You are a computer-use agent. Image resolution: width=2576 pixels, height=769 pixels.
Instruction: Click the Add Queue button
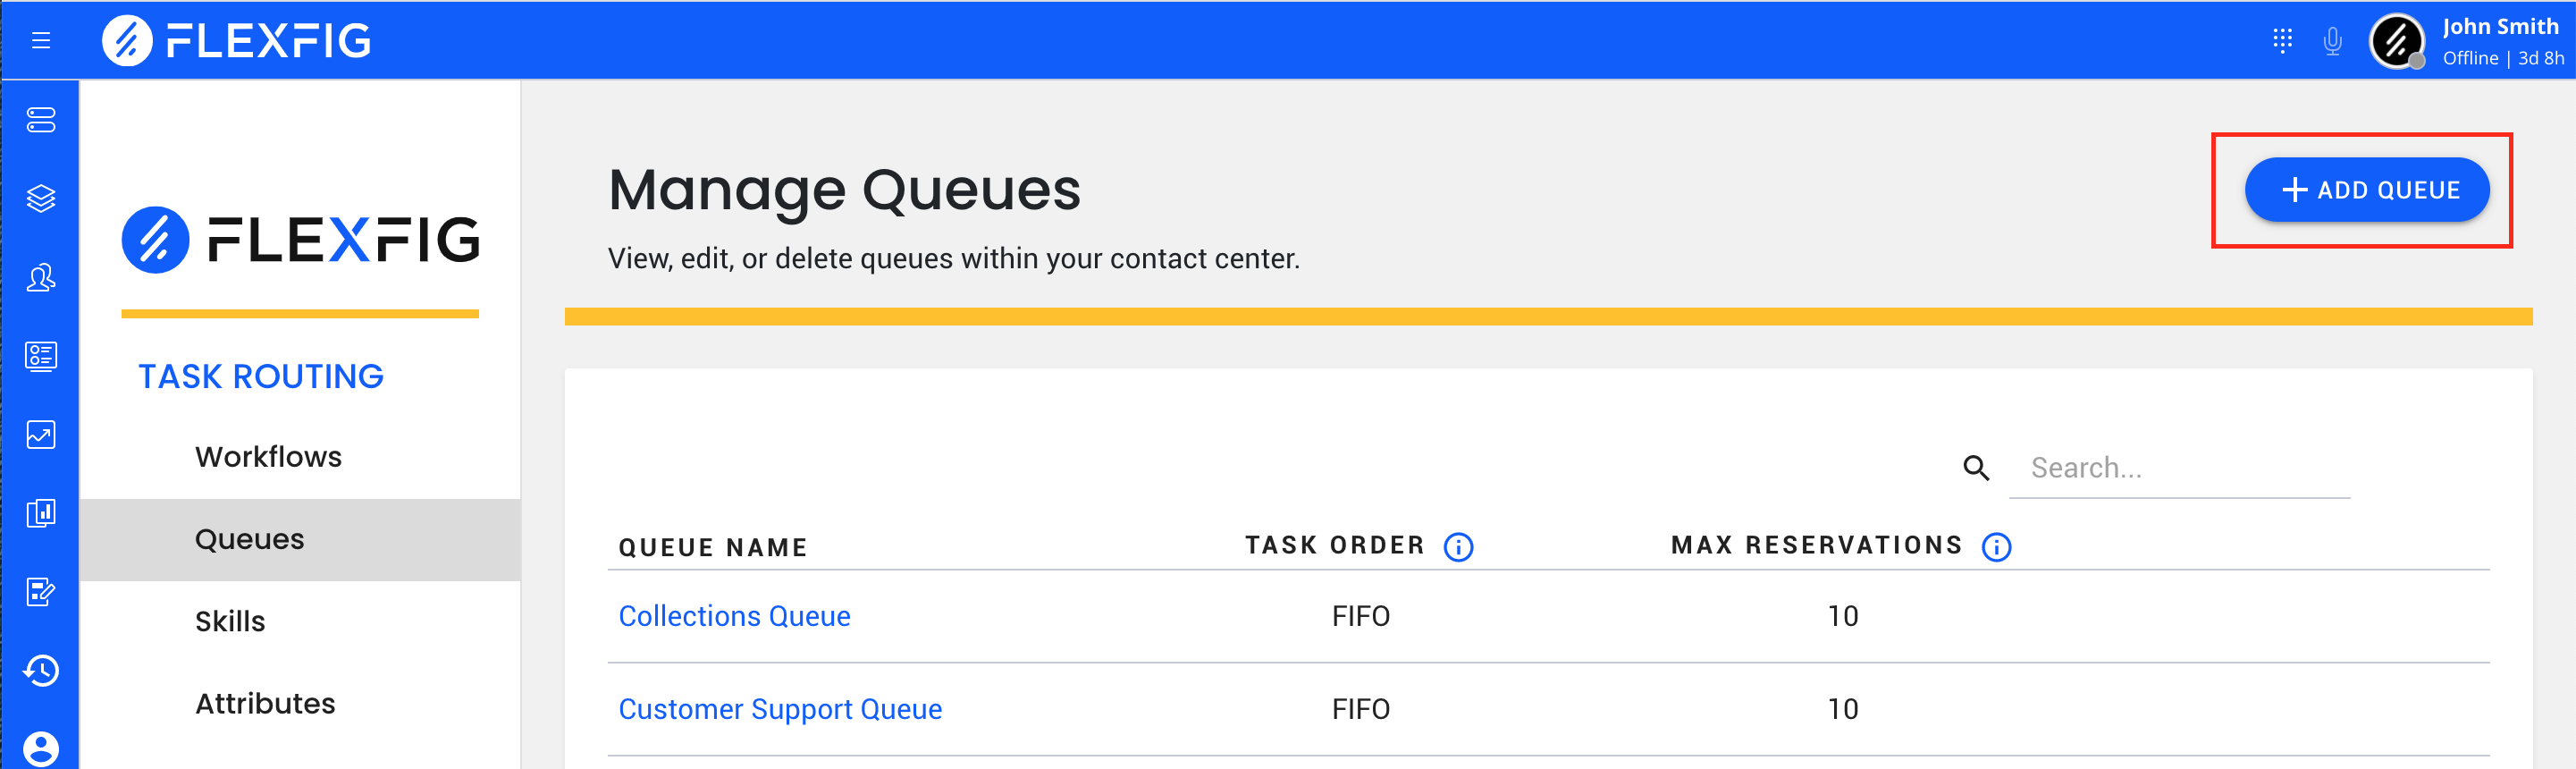(2366, 190)
